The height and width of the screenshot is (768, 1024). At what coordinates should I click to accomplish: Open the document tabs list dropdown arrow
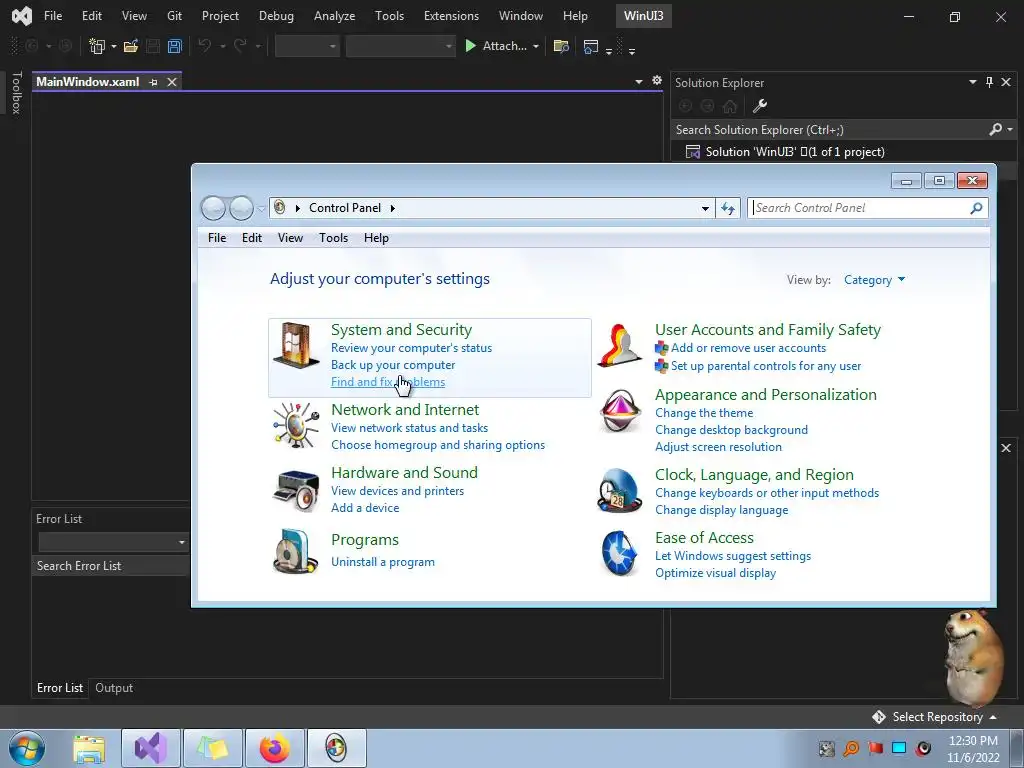(x=639, y=82)
